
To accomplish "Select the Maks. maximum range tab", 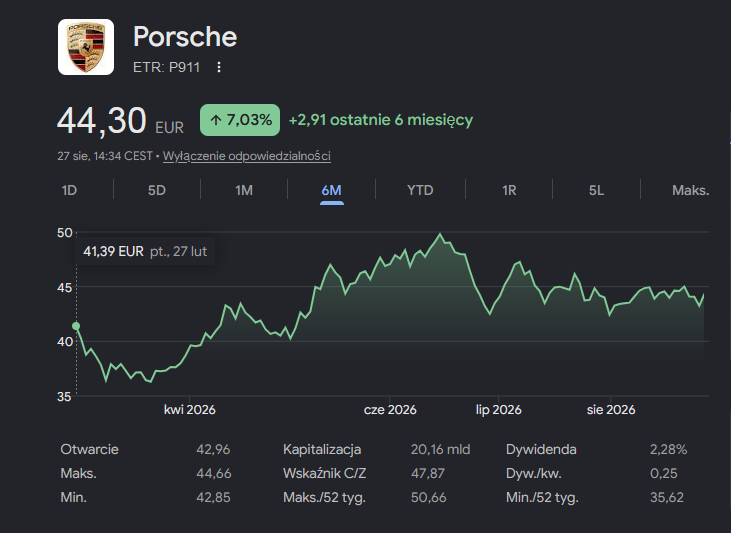I will coord(690,190).
